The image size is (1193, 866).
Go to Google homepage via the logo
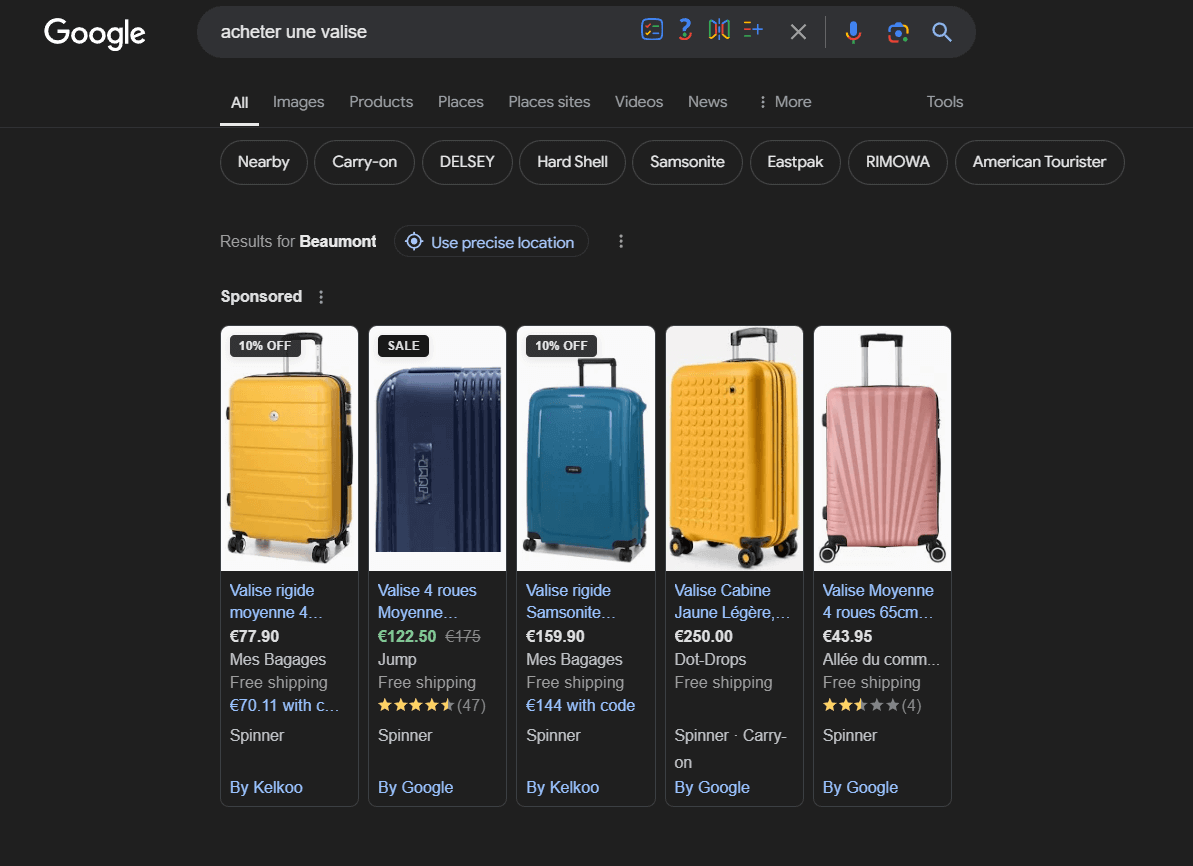coord(95,33)
